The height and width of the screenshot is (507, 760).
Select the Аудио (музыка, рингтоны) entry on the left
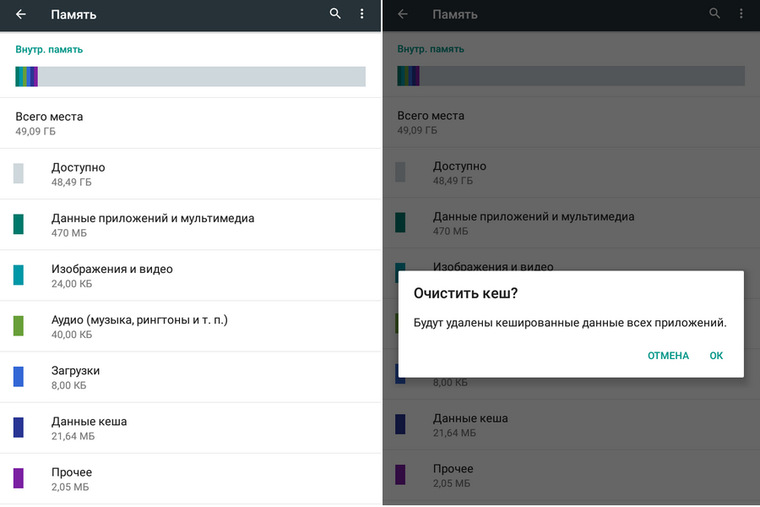(x=190, y=327)
